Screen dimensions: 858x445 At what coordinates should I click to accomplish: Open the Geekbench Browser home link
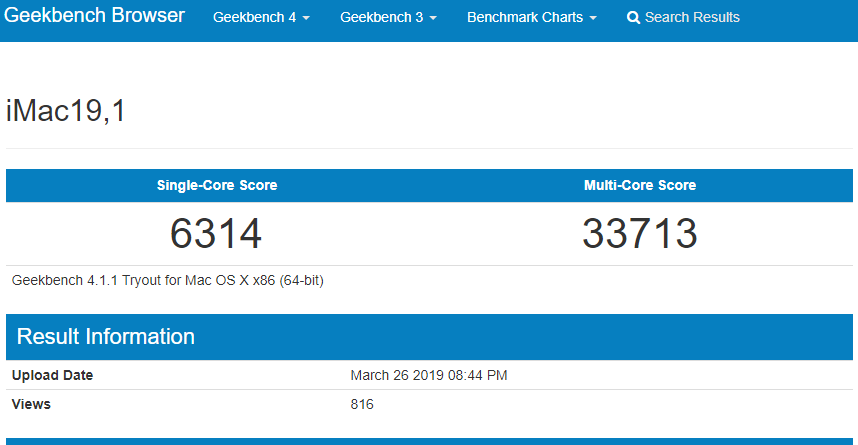coord(94,15)
